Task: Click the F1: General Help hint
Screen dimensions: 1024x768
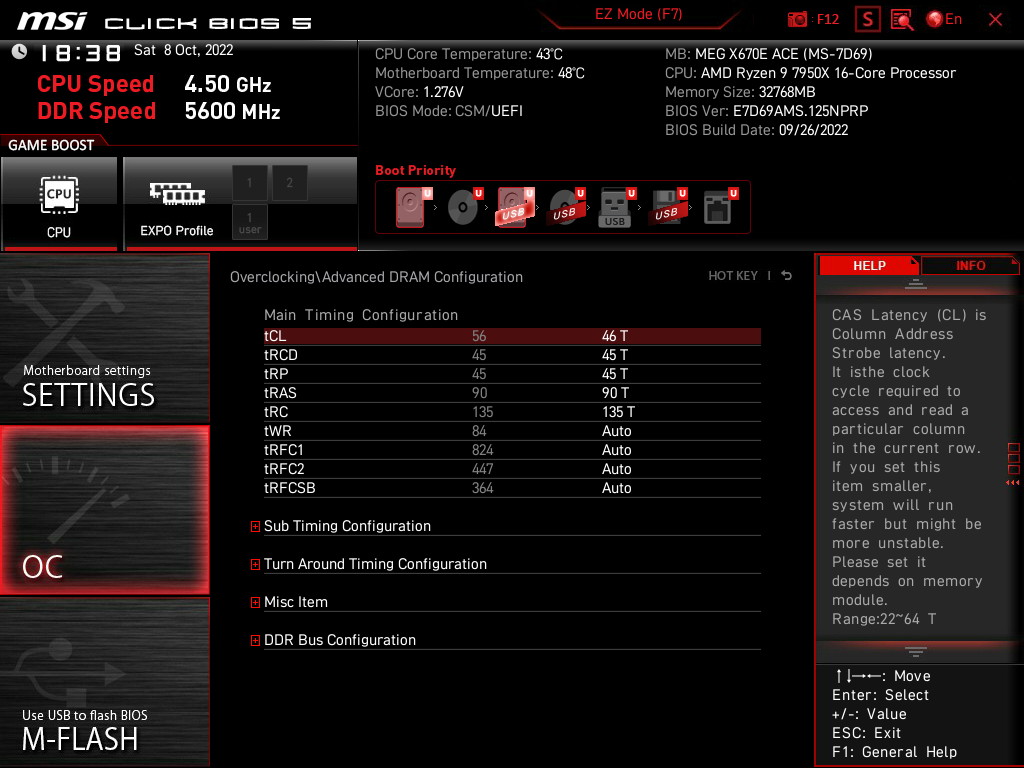Action: (894, 752)
